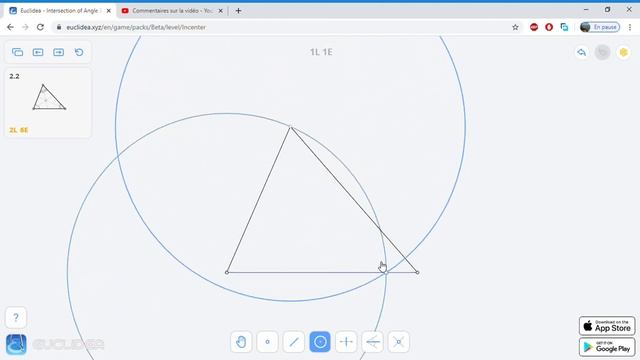
Task: Go to the next level
Action: point(58,52)
